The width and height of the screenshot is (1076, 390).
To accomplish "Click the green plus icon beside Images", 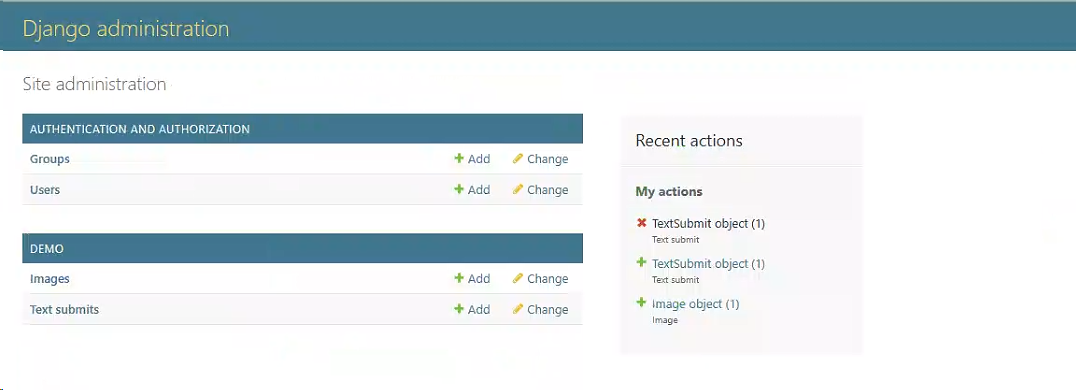I will (459, 278).
